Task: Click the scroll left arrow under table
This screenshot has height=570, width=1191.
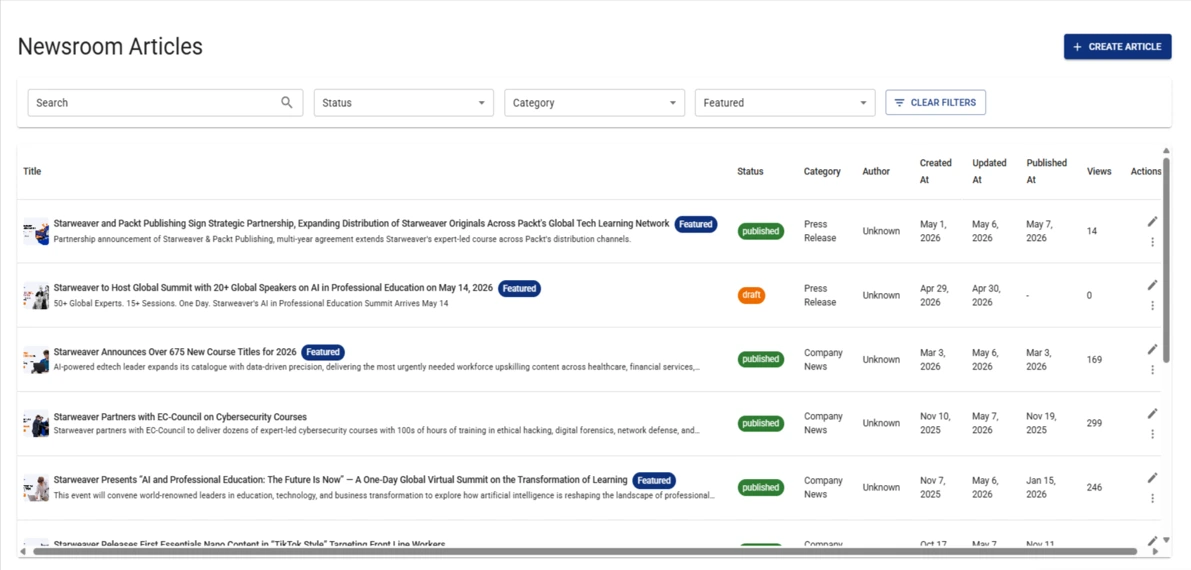Action: 24,551
